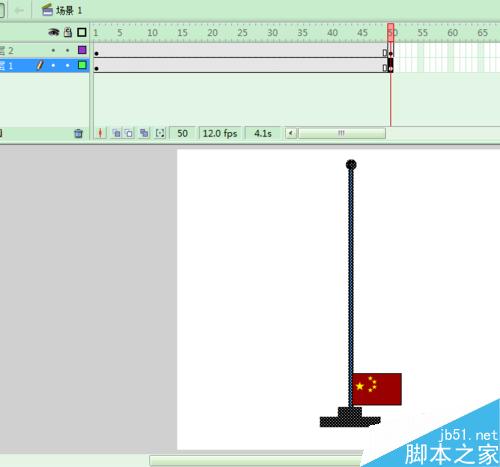Delete layer with the trash can icon
The image size is (500, 467).
(x=78, y=133)
